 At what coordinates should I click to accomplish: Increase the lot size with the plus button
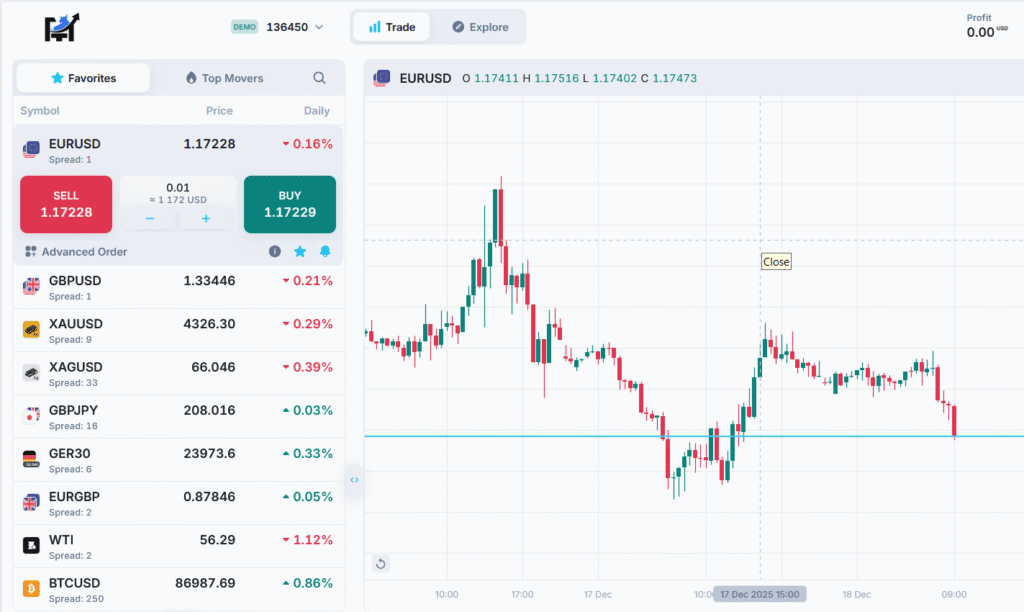pyautogui.click(x=206, y=218)
